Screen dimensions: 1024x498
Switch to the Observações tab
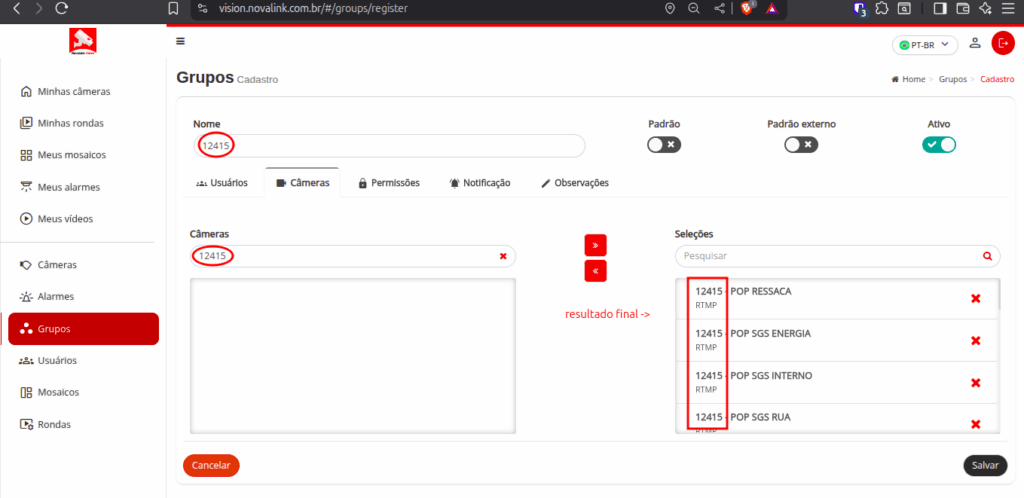tap(575, 183)
